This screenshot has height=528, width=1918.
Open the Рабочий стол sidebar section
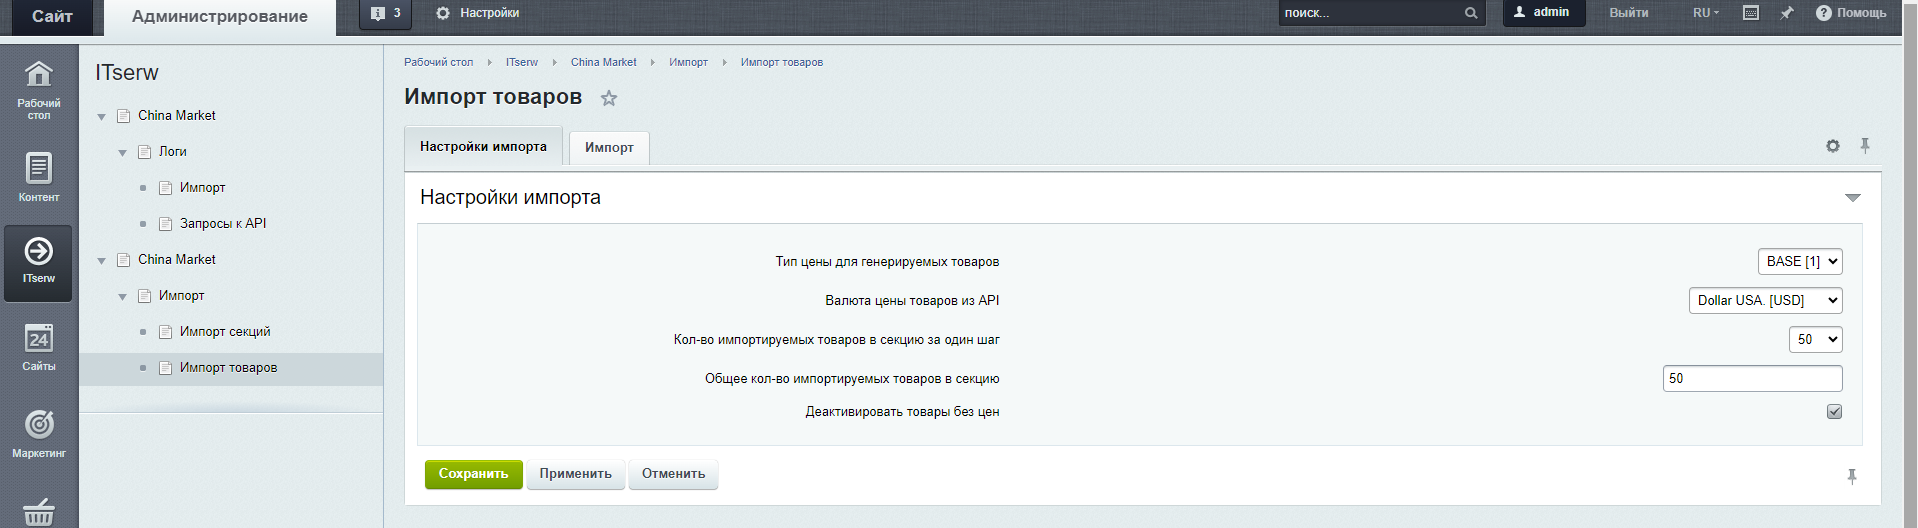38,90
